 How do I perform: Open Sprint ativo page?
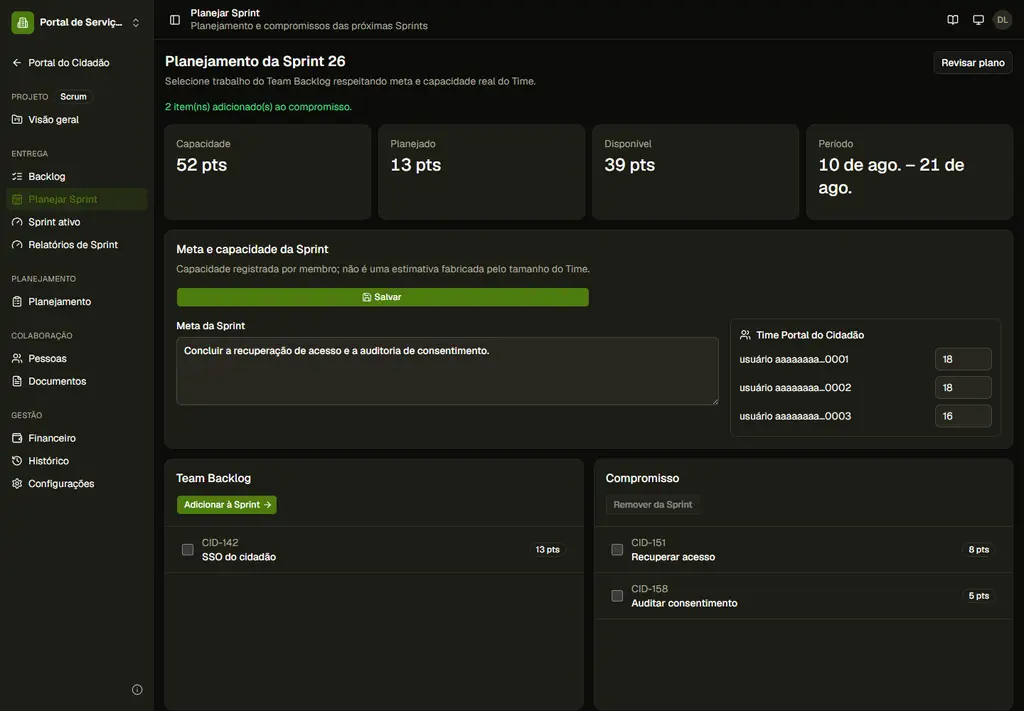click(x=77, y=222)
